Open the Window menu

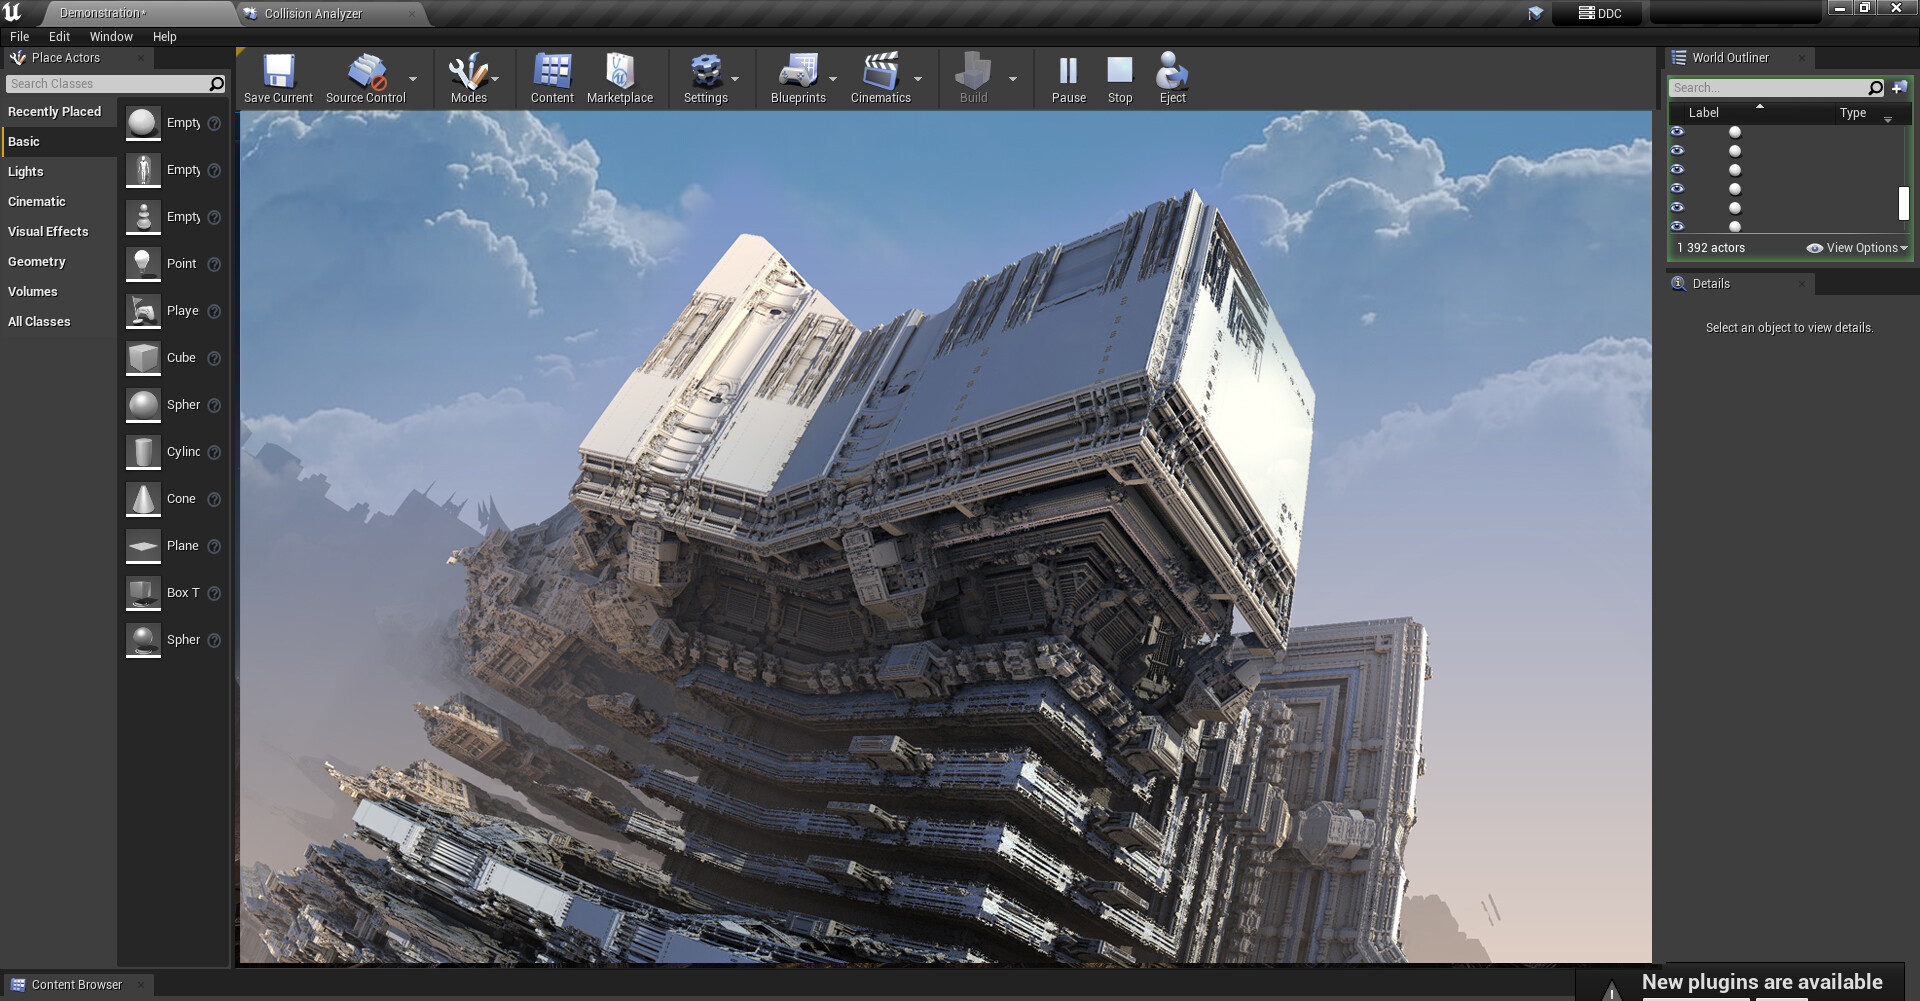point(111,36)
